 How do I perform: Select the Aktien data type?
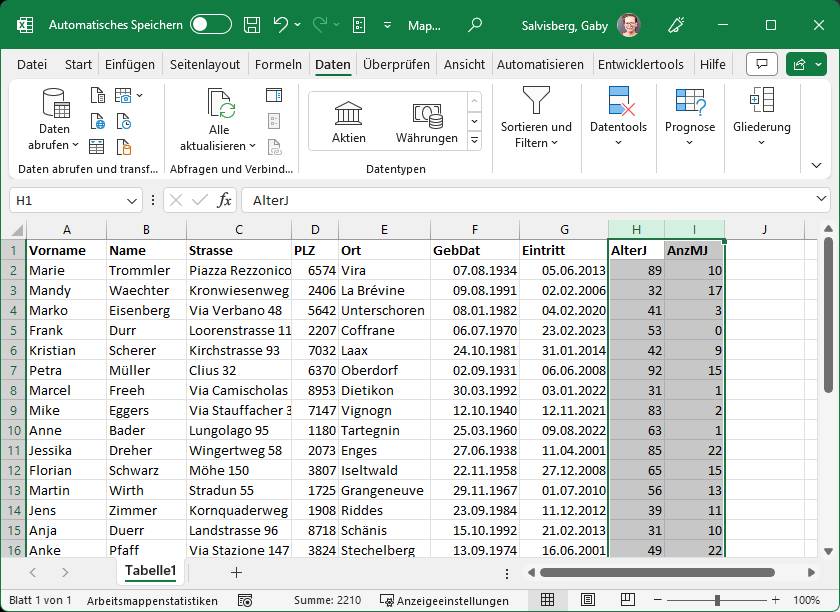(x=349, y=122)
